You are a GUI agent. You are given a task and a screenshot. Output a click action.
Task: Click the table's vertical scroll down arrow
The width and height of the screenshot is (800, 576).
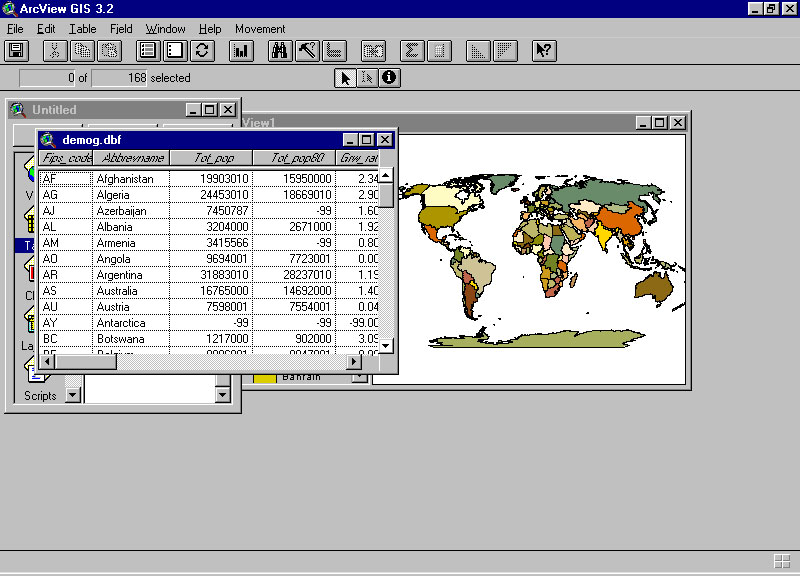click(x=385, y=345)
